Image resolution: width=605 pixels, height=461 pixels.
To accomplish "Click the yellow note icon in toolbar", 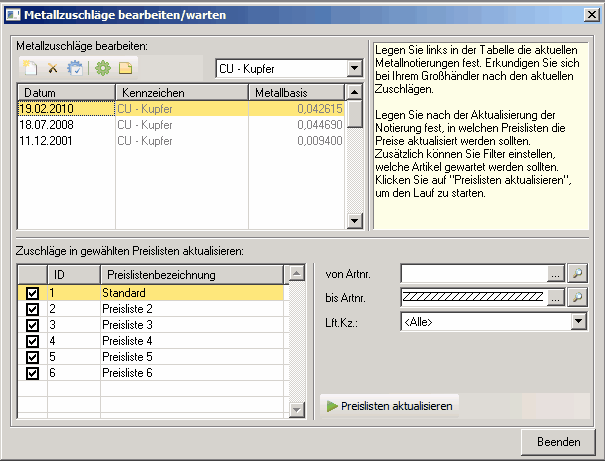I will tap(126, 68).
